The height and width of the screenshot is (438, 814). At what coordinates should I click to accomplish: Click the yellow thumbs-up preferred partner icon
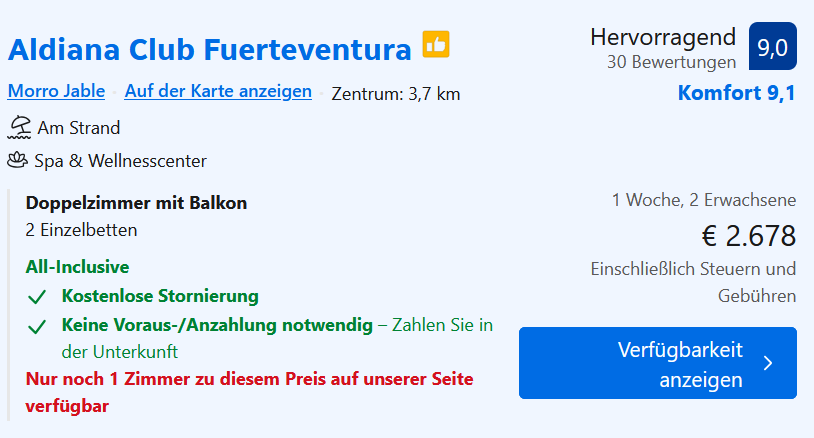click(x=435, y=45)
